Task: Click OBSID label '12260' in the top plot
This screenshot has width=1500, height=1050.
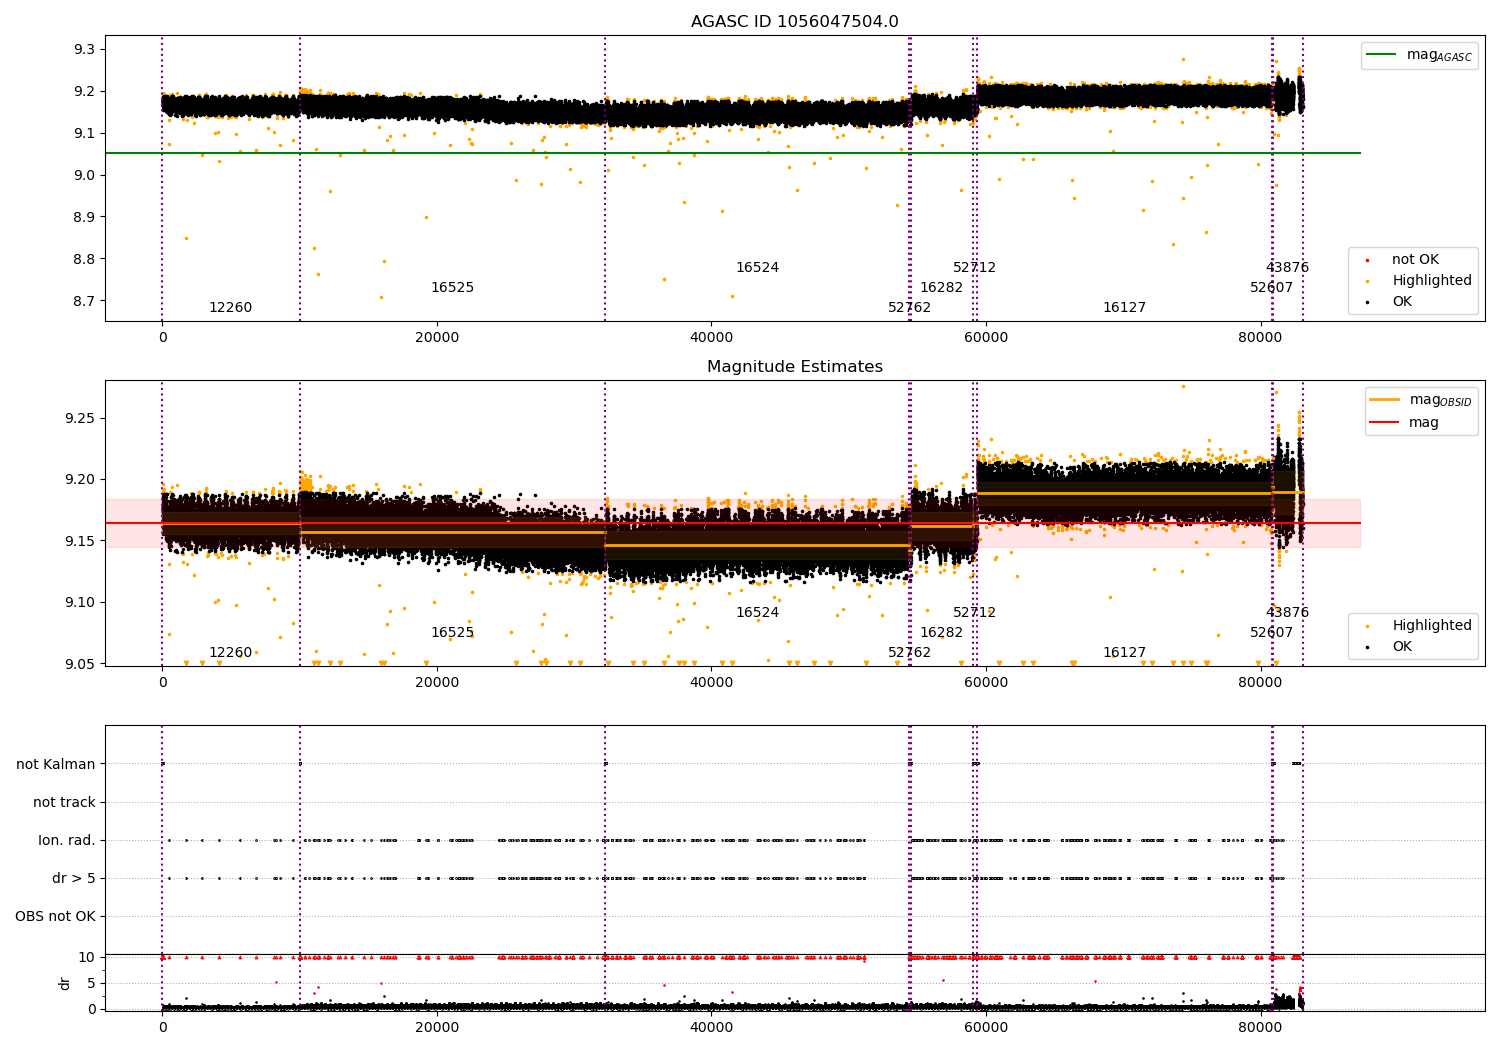Action: 230,308
